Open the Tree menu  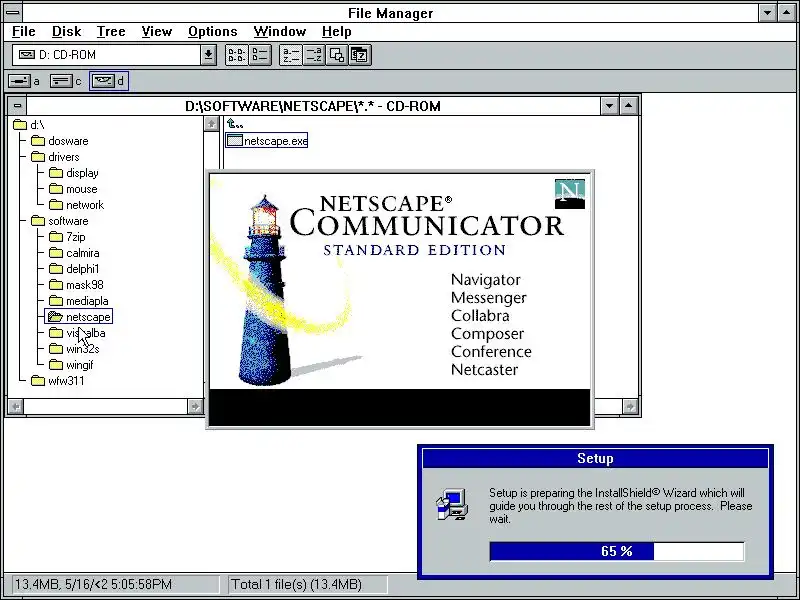[111, 32]
